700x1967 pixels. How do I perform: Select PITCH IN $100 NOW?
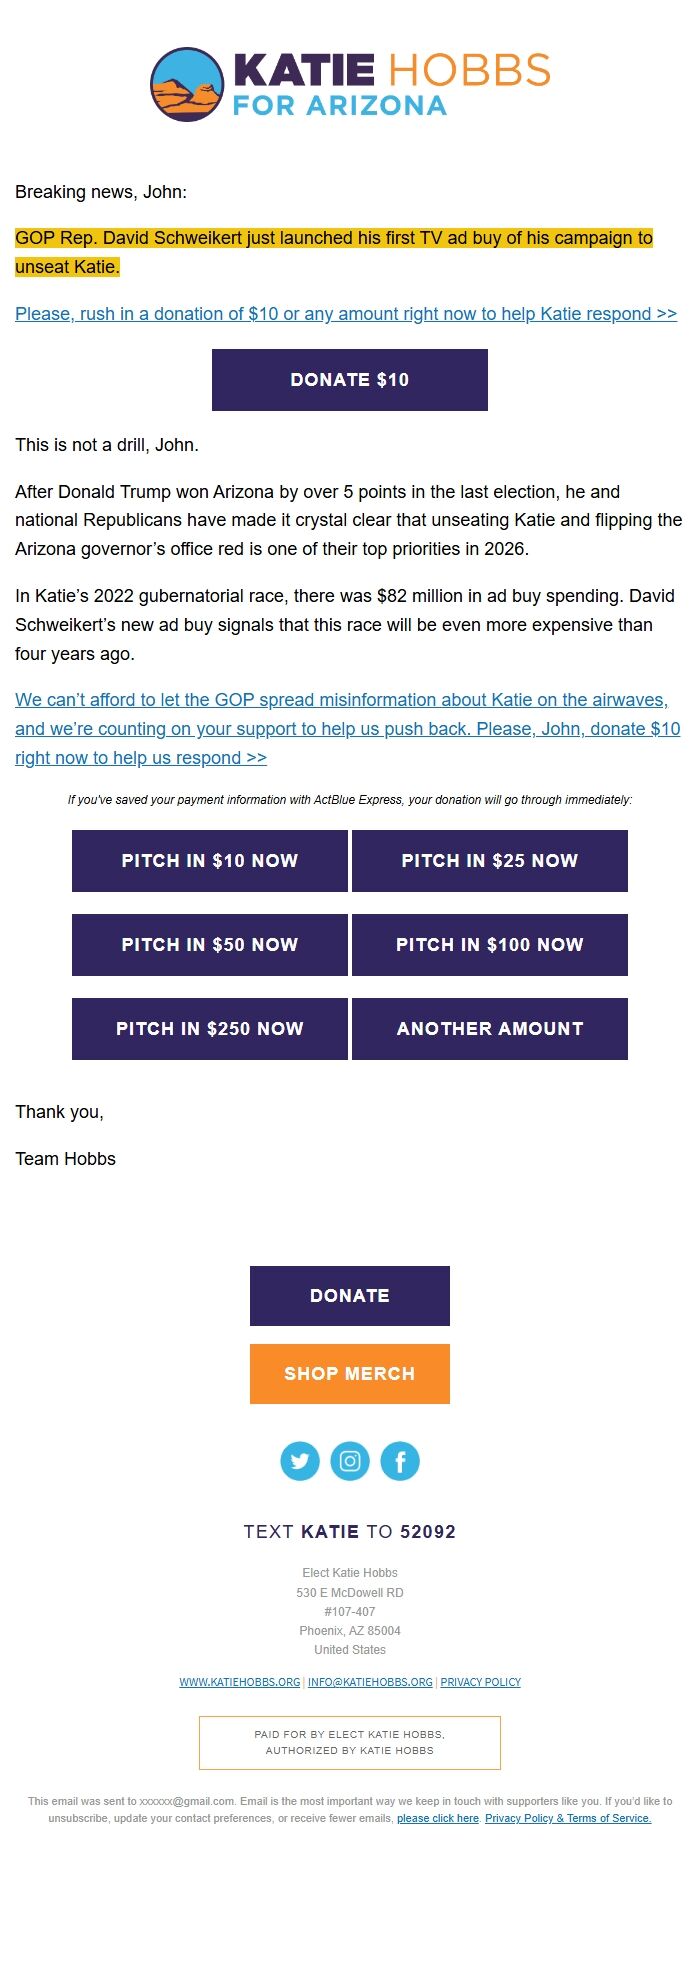(489, 944)
